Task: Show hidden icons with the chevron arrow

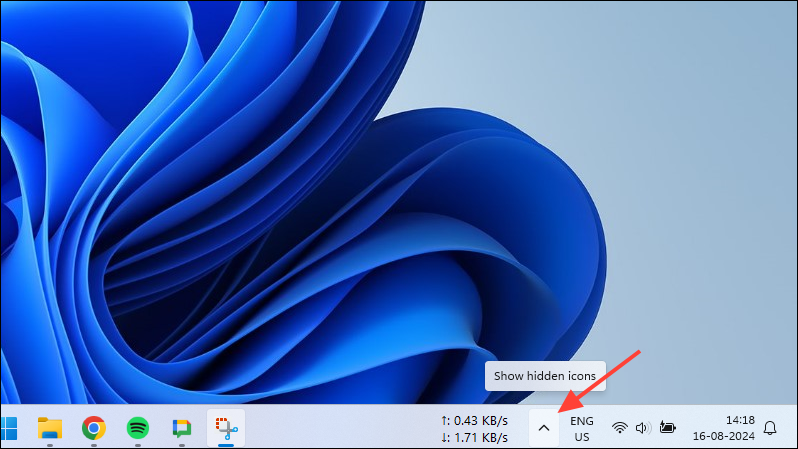Action: 544,428
